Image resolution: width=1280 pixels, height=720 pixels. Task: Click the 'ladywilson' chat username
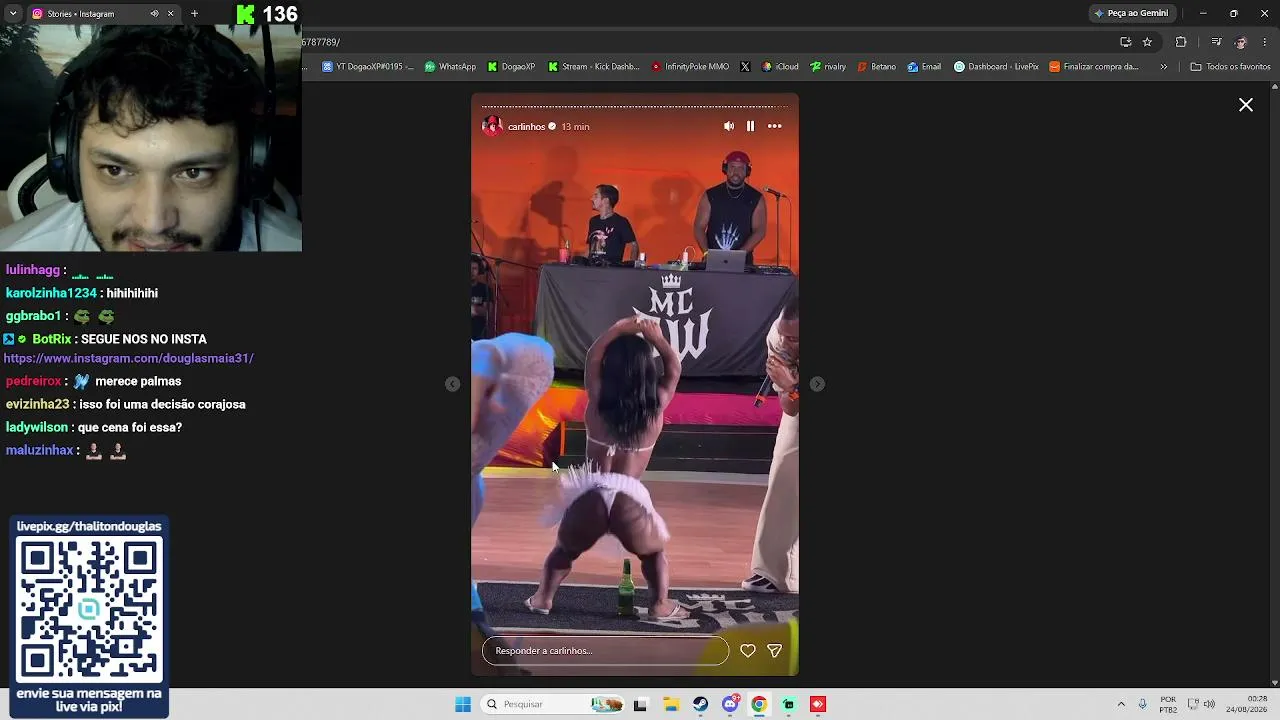tap(37, 427)
